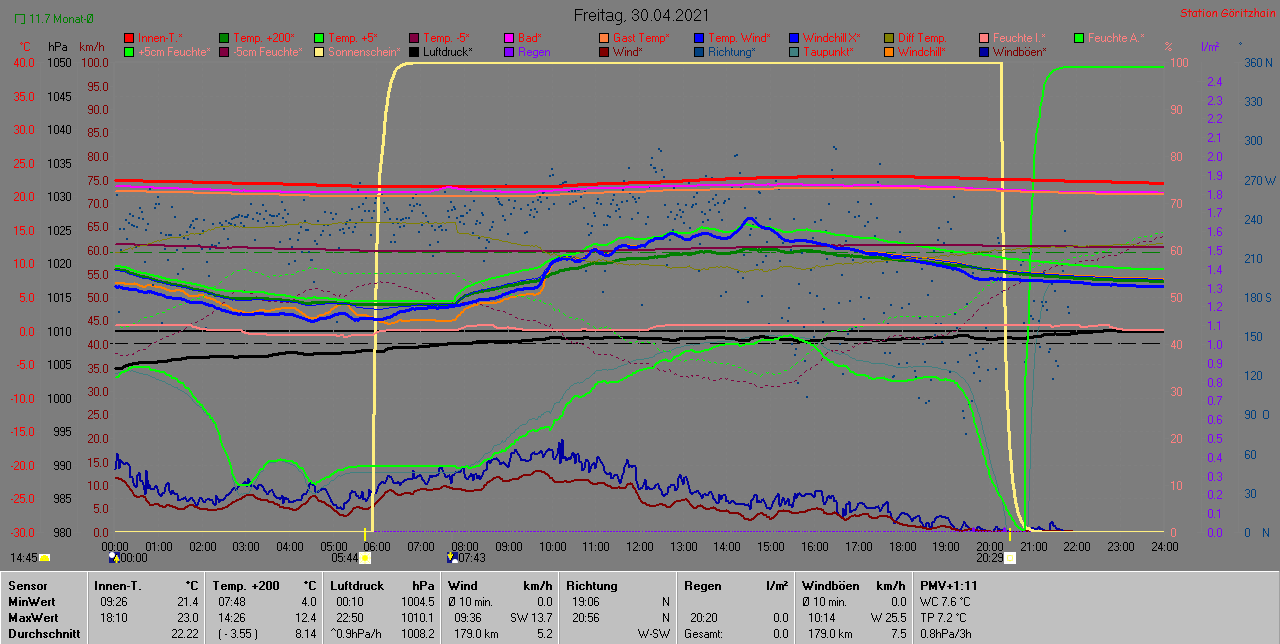Screen dimensions: 1280x644
Task: Click the MaxWert row label
Action: point(33,618)
